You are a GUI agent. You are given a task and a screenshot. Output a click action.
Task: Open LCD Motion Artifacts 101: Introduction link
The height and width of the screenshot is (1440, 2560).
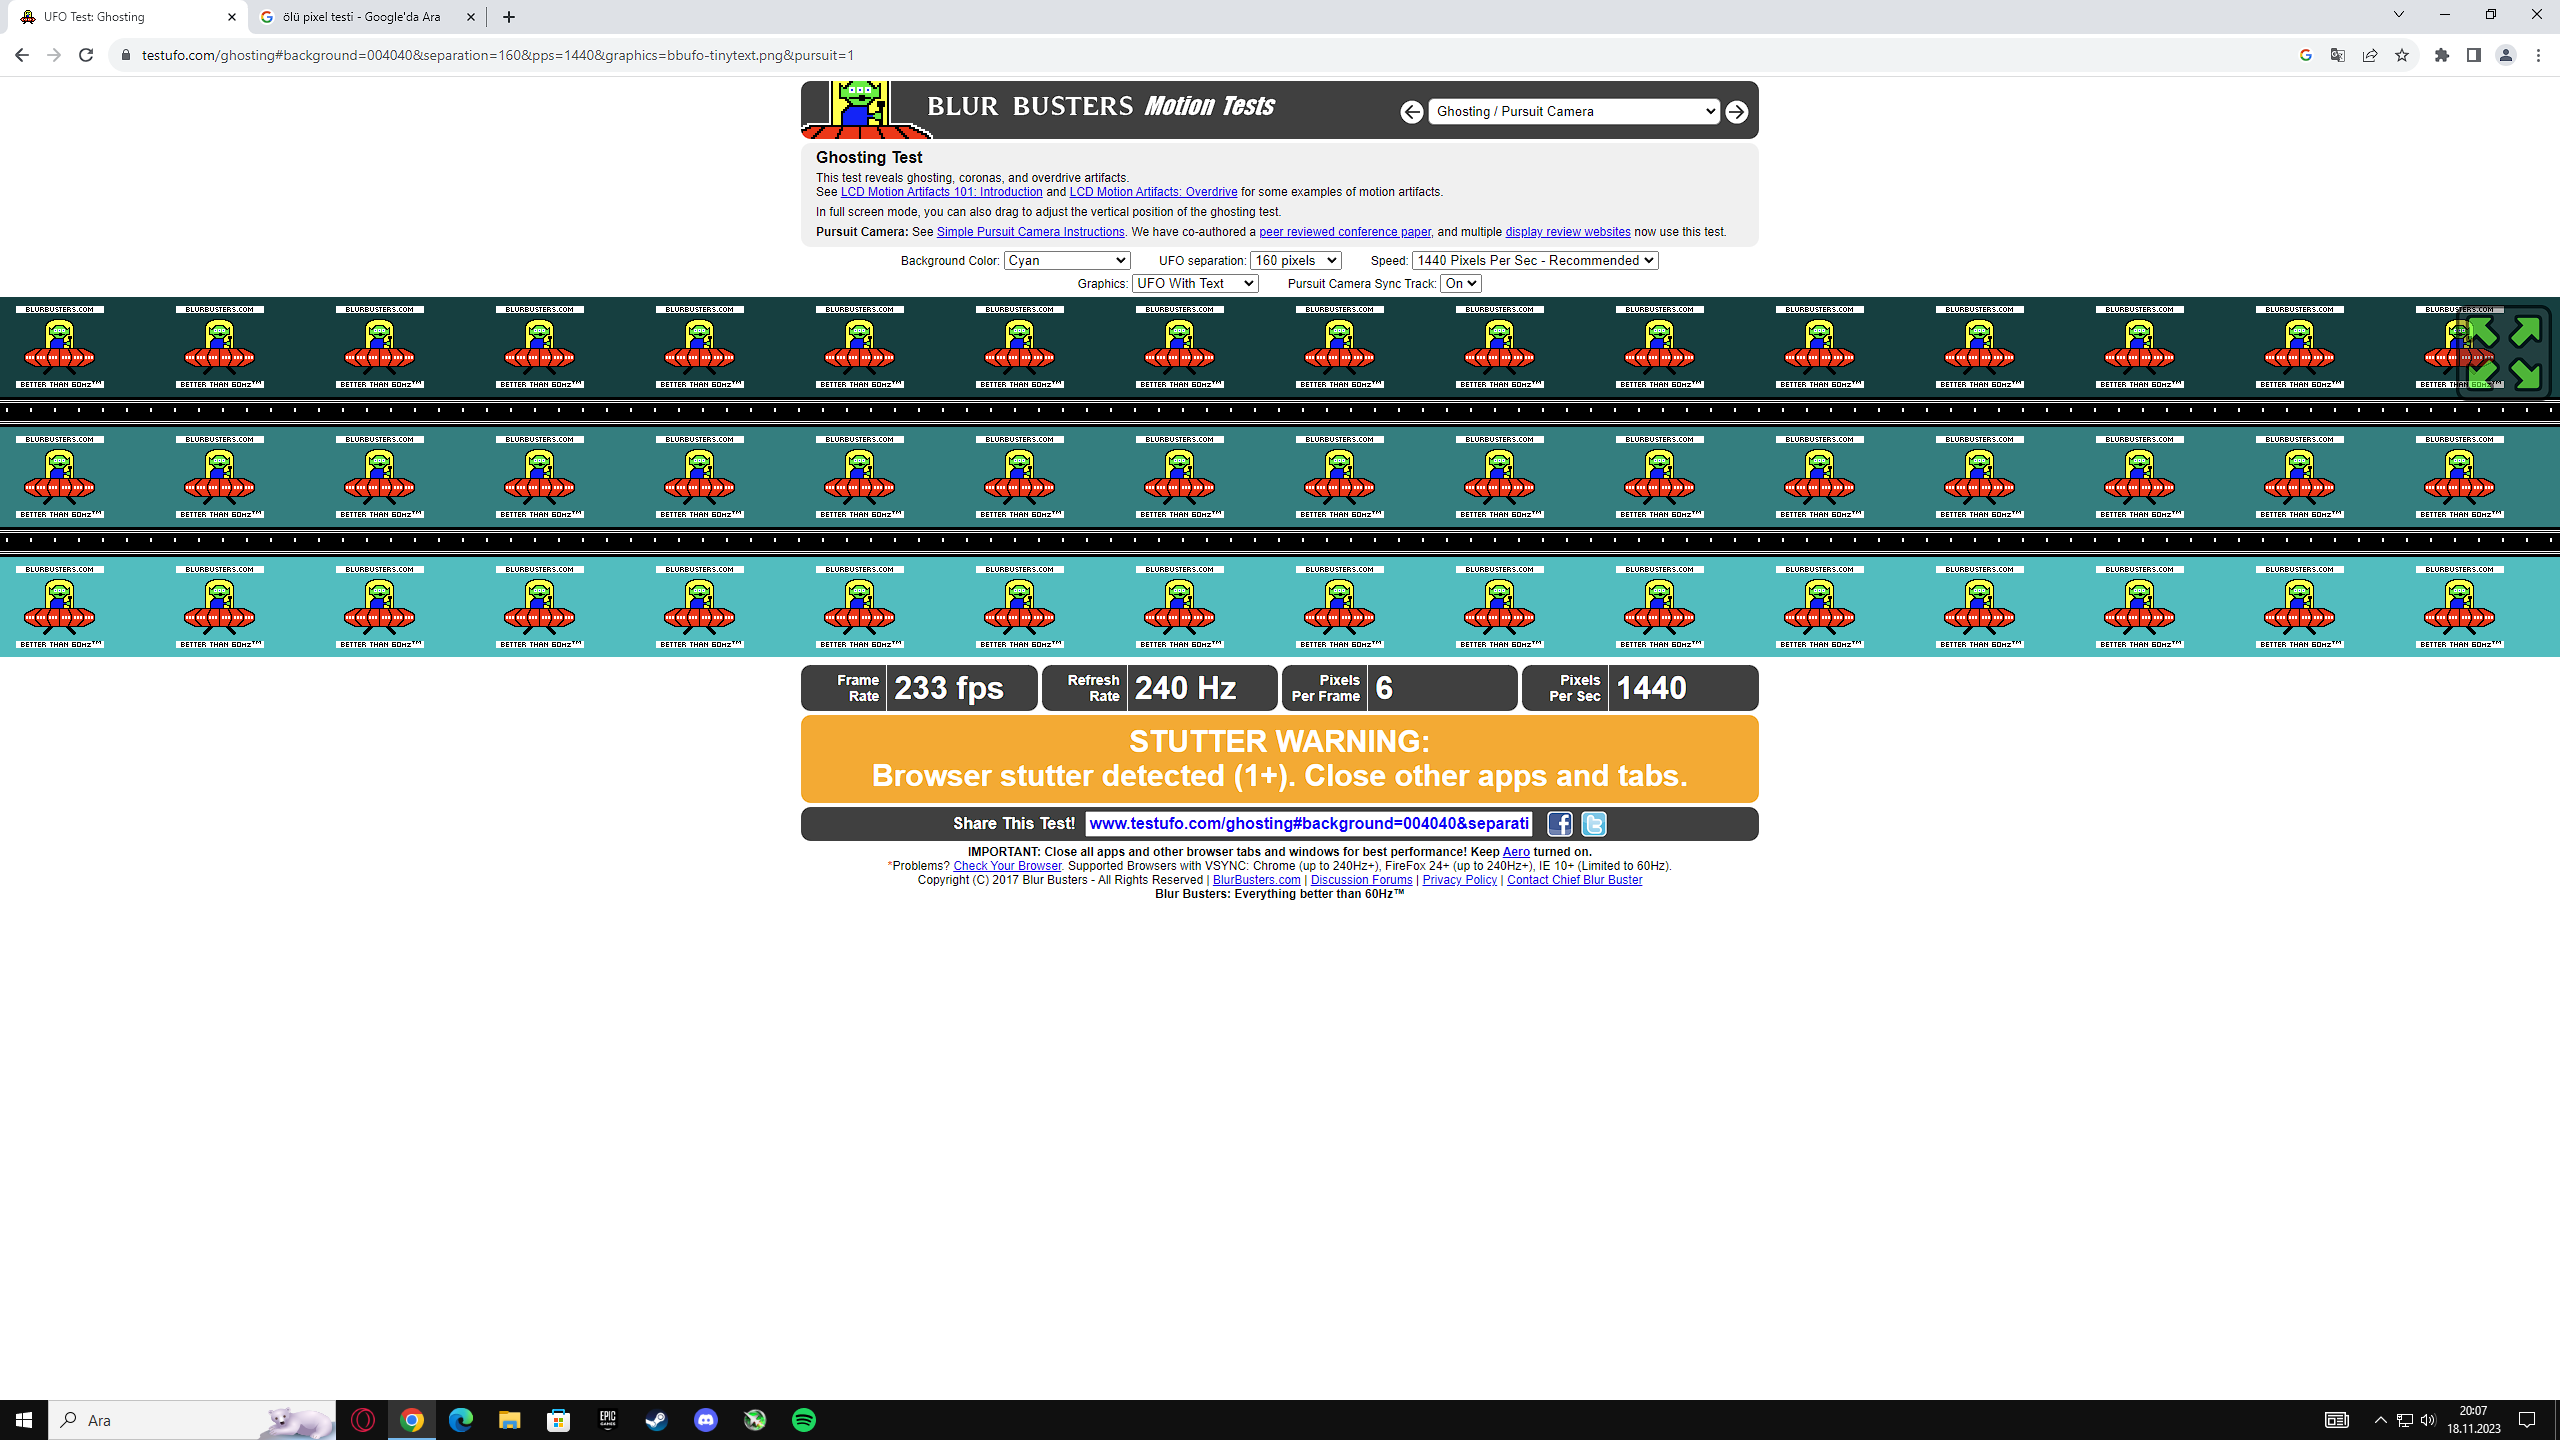click(941, 192)
